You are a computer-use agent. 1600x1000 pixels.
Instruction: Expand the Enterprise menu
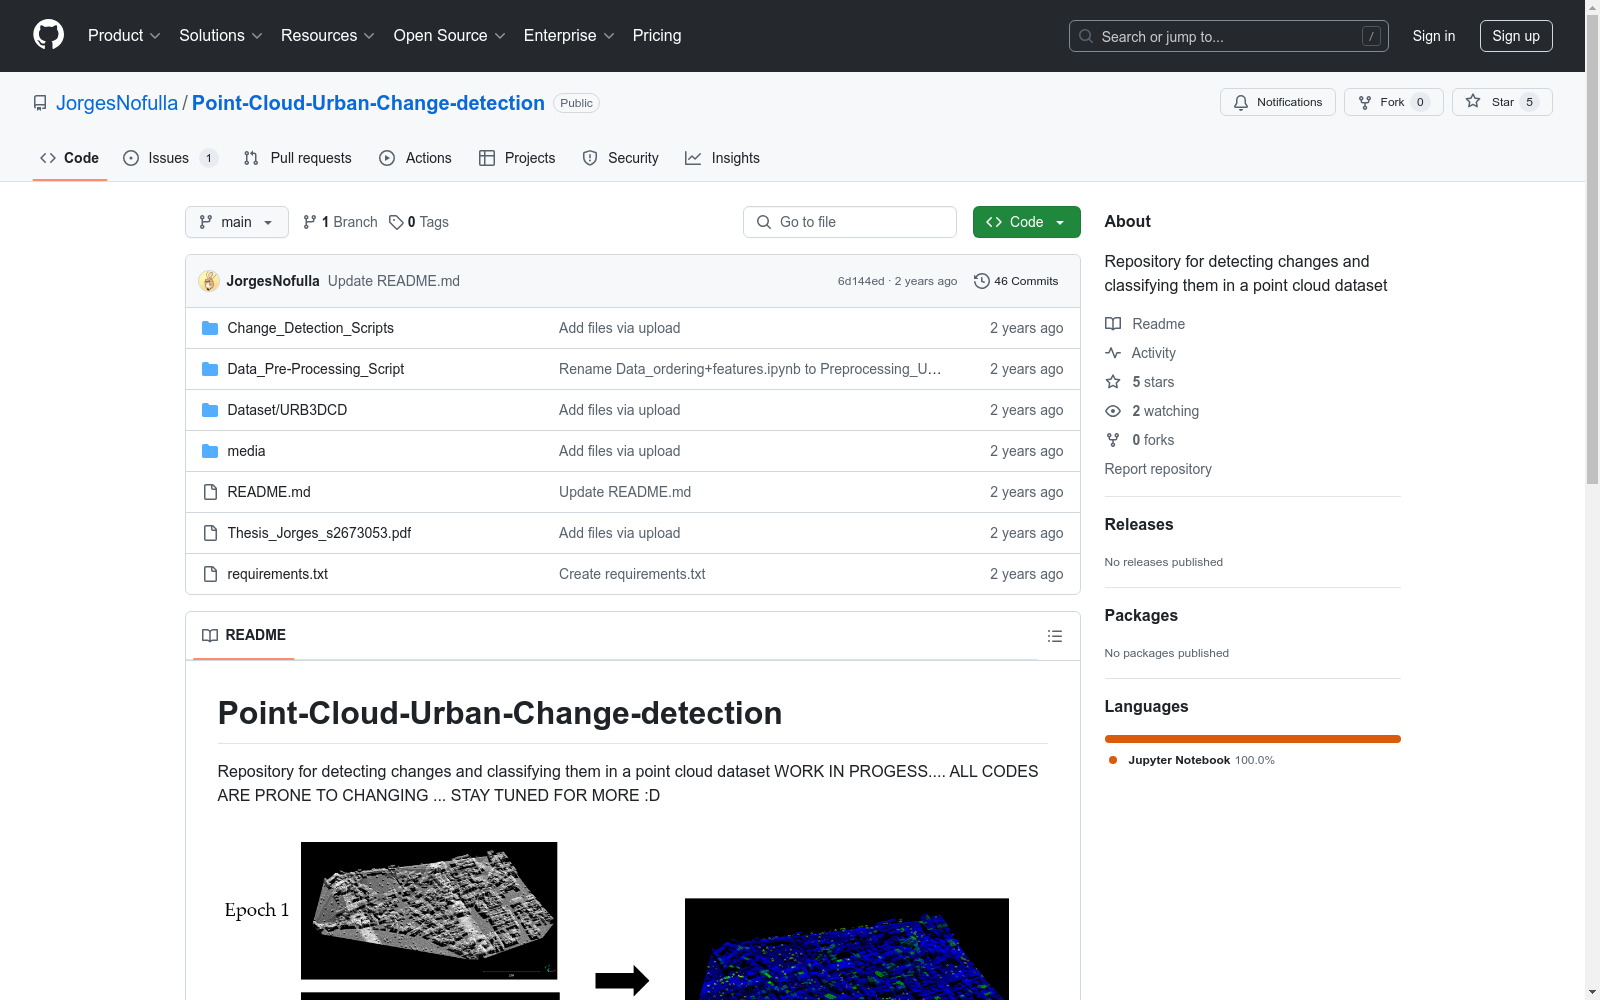coord(569,36)
